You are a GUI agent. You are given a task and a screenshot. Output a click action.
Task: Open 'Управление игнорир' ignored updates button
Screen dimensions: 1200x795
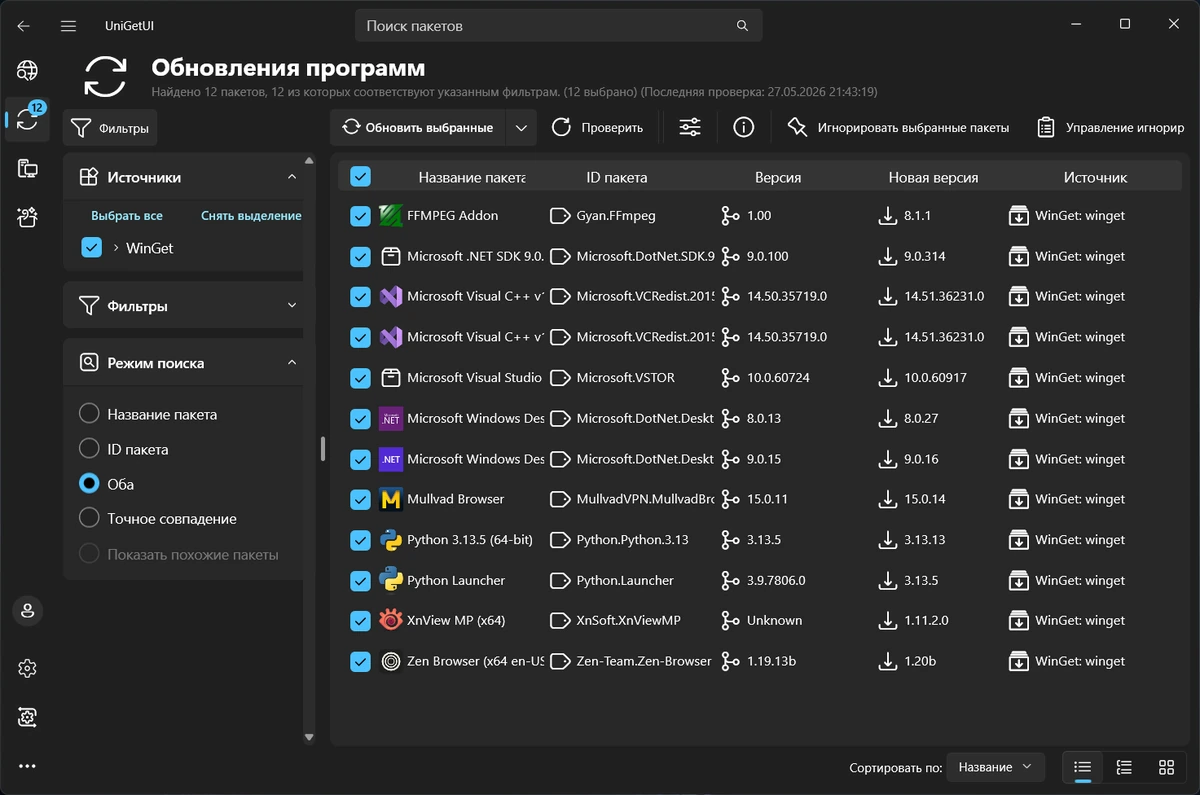[x=1110, y=127]
